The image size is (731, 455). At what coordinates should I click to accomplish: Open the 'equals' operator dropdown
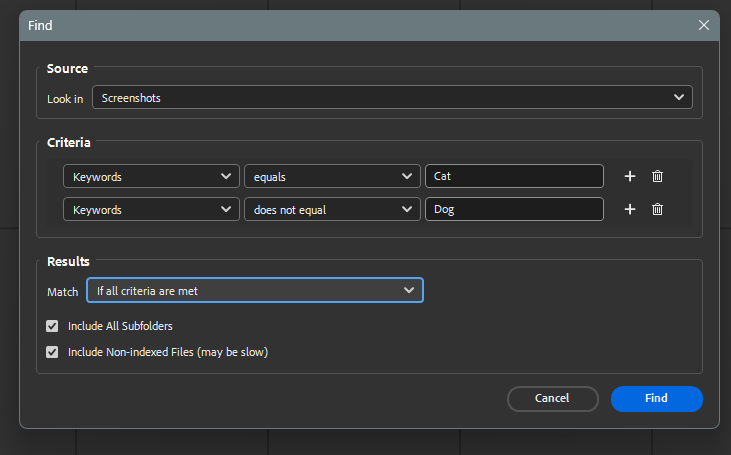(x=332, y=176)
